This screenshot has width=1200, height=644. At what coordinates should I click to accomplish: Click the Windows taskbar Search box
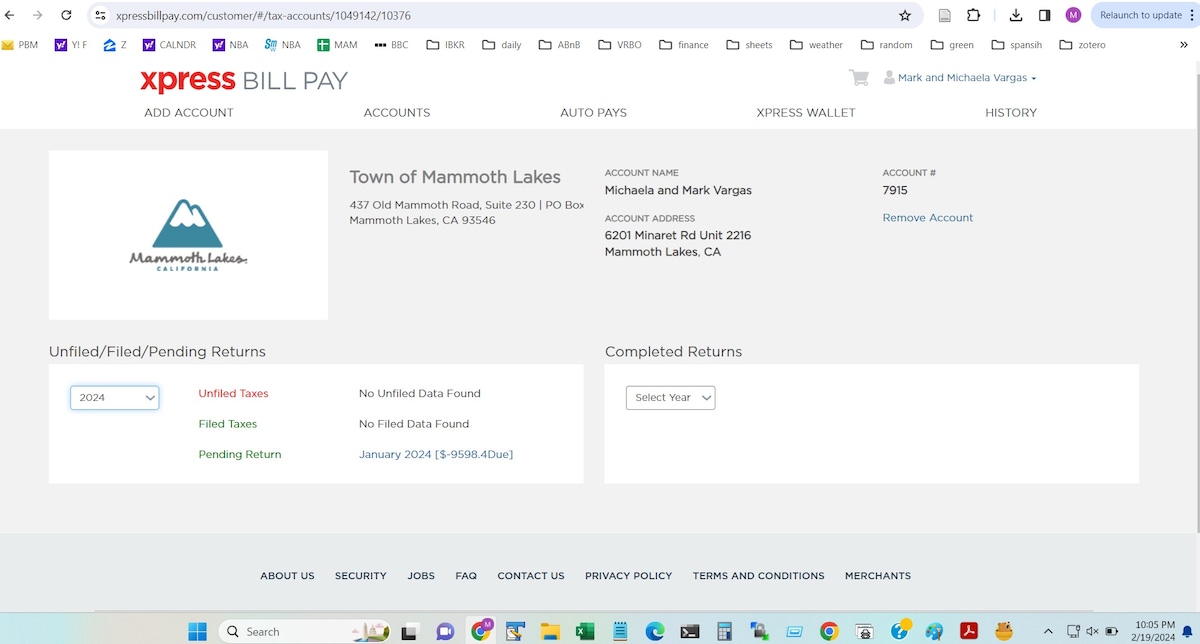point(305,631)
